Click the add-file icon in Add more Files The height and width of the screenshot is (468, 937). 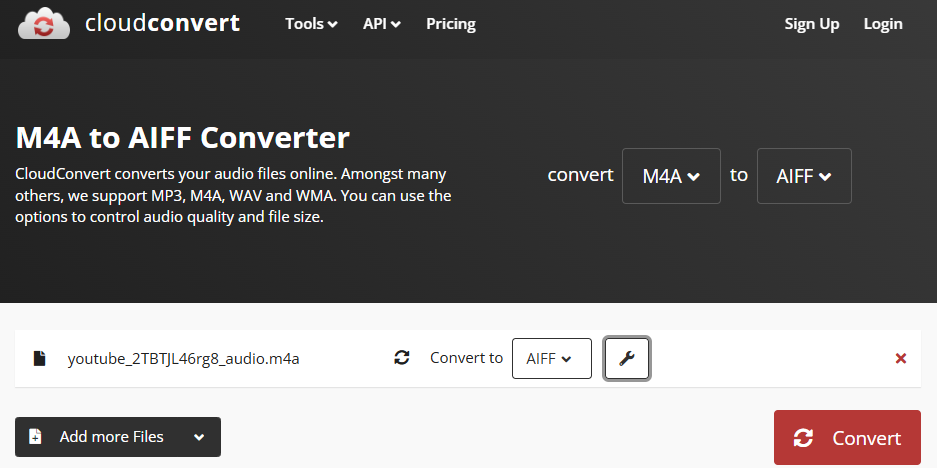[x=36, y=437]
